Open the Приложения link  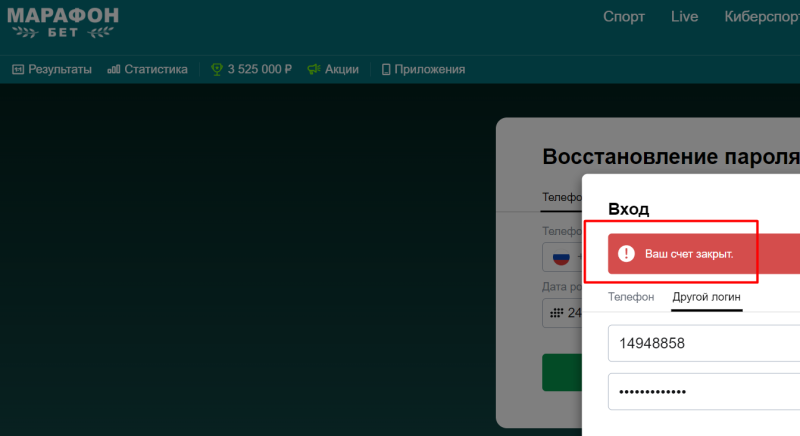[430, 70]
